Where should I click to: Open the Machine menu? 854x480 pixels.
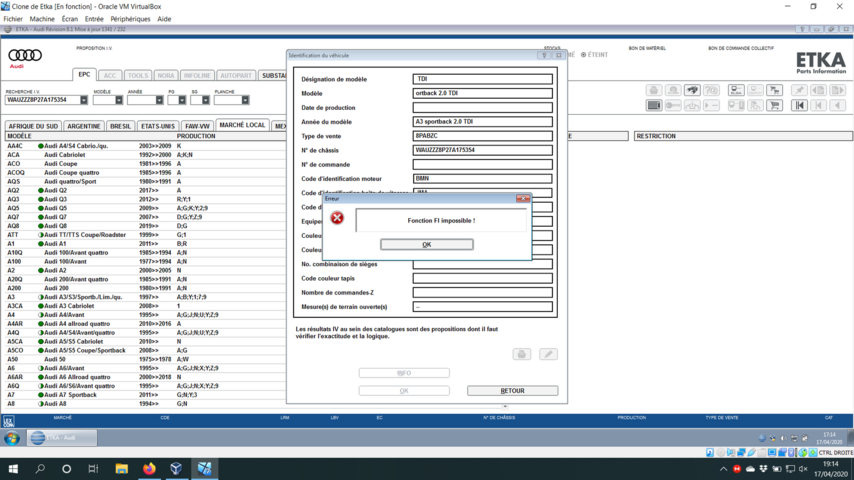click(x=42, y=19)
